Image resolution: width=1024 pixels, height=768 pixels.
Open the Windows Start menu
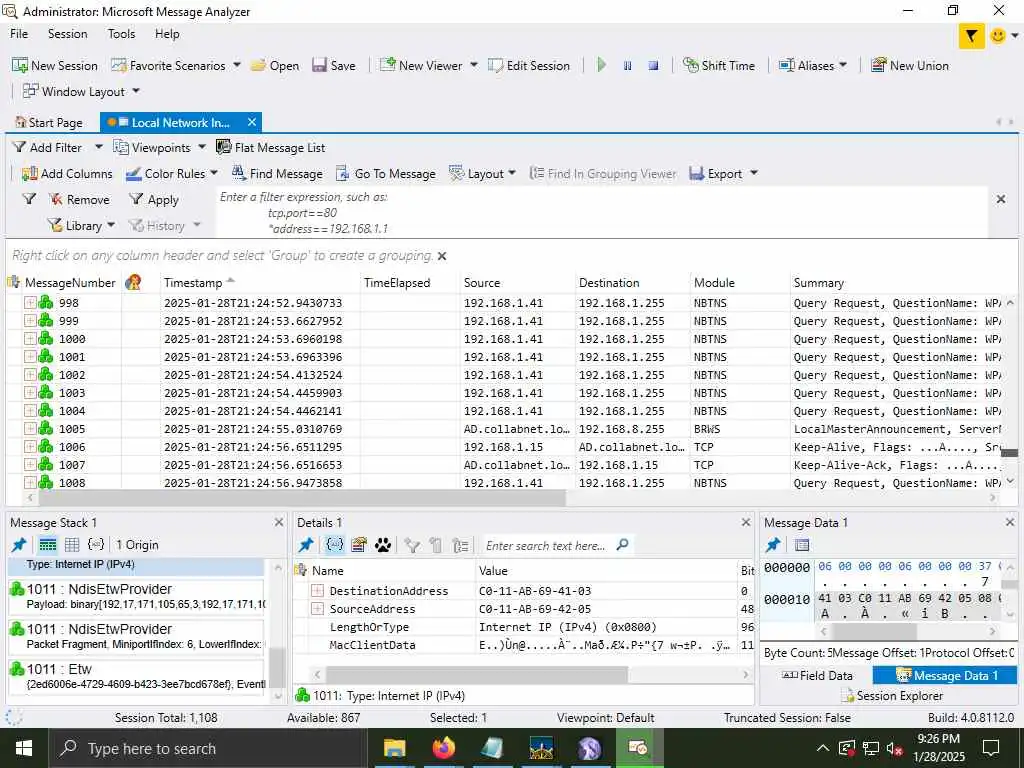point(24,748)
